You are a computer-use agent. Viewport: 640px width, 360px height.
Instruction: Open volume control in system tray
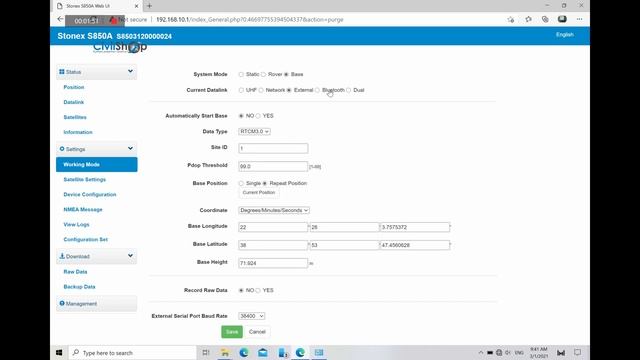pos(508,353)
